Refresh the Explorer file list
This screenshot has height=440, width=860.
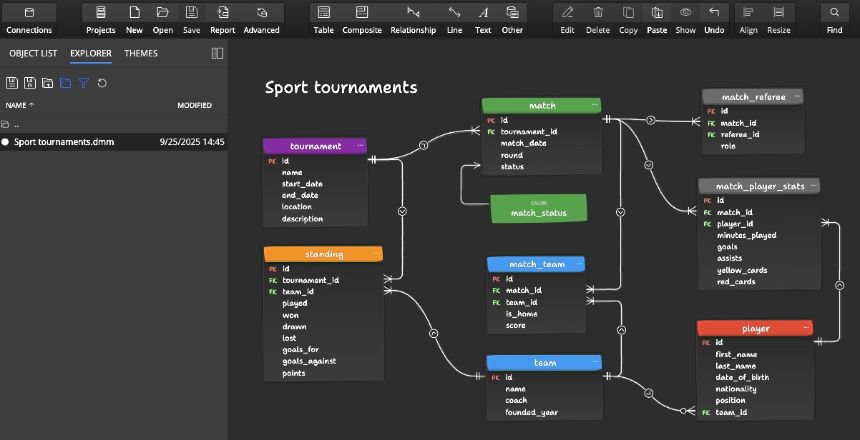[x=102, y=83]
